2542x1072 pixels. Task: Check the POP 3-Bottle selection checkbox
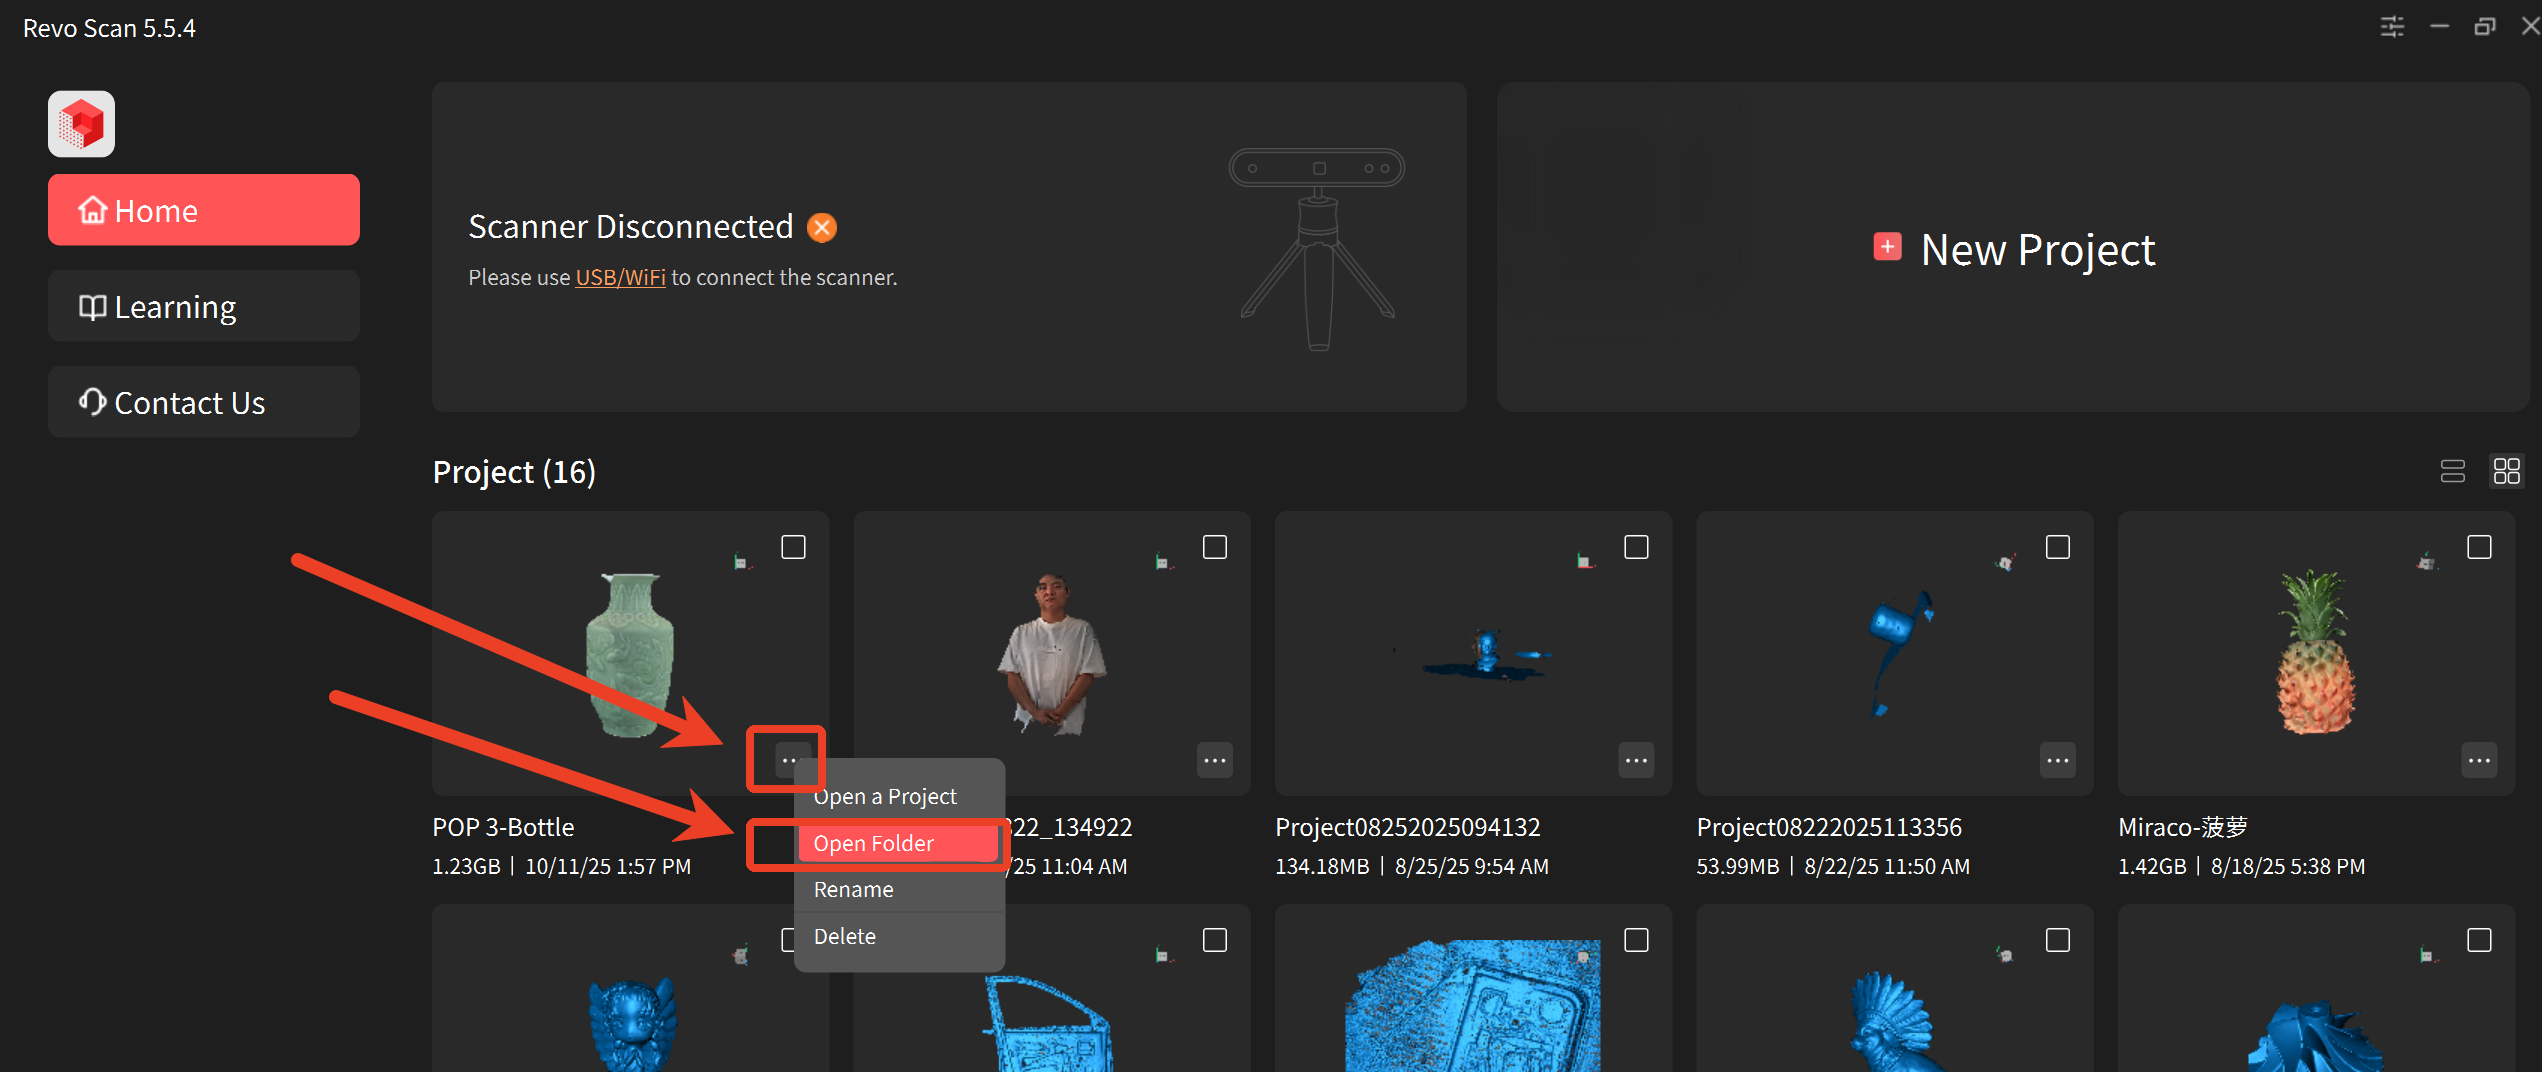coord(793,547)
